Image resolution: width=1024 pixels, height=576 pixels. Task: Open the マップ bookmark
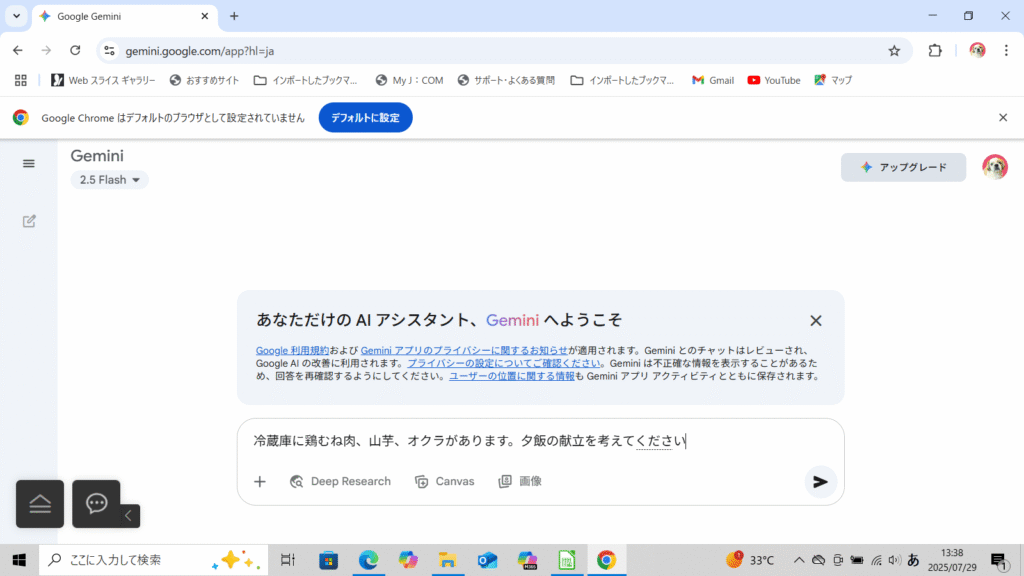tap(833, 80)
